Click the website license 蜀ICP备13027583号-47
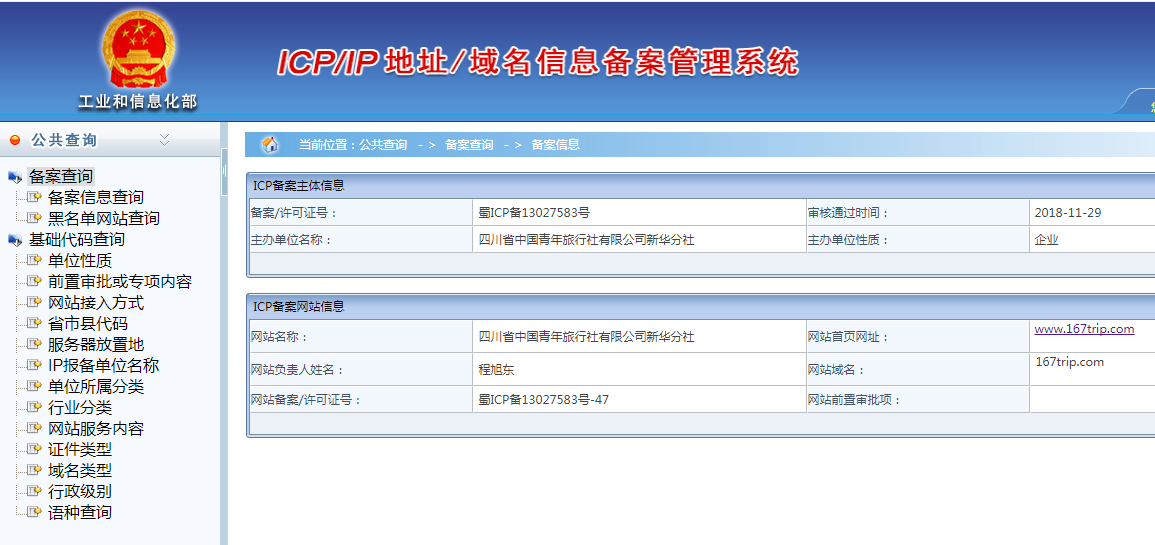The width and height of the screenshot is (1155, 545). tap(544, 401)
